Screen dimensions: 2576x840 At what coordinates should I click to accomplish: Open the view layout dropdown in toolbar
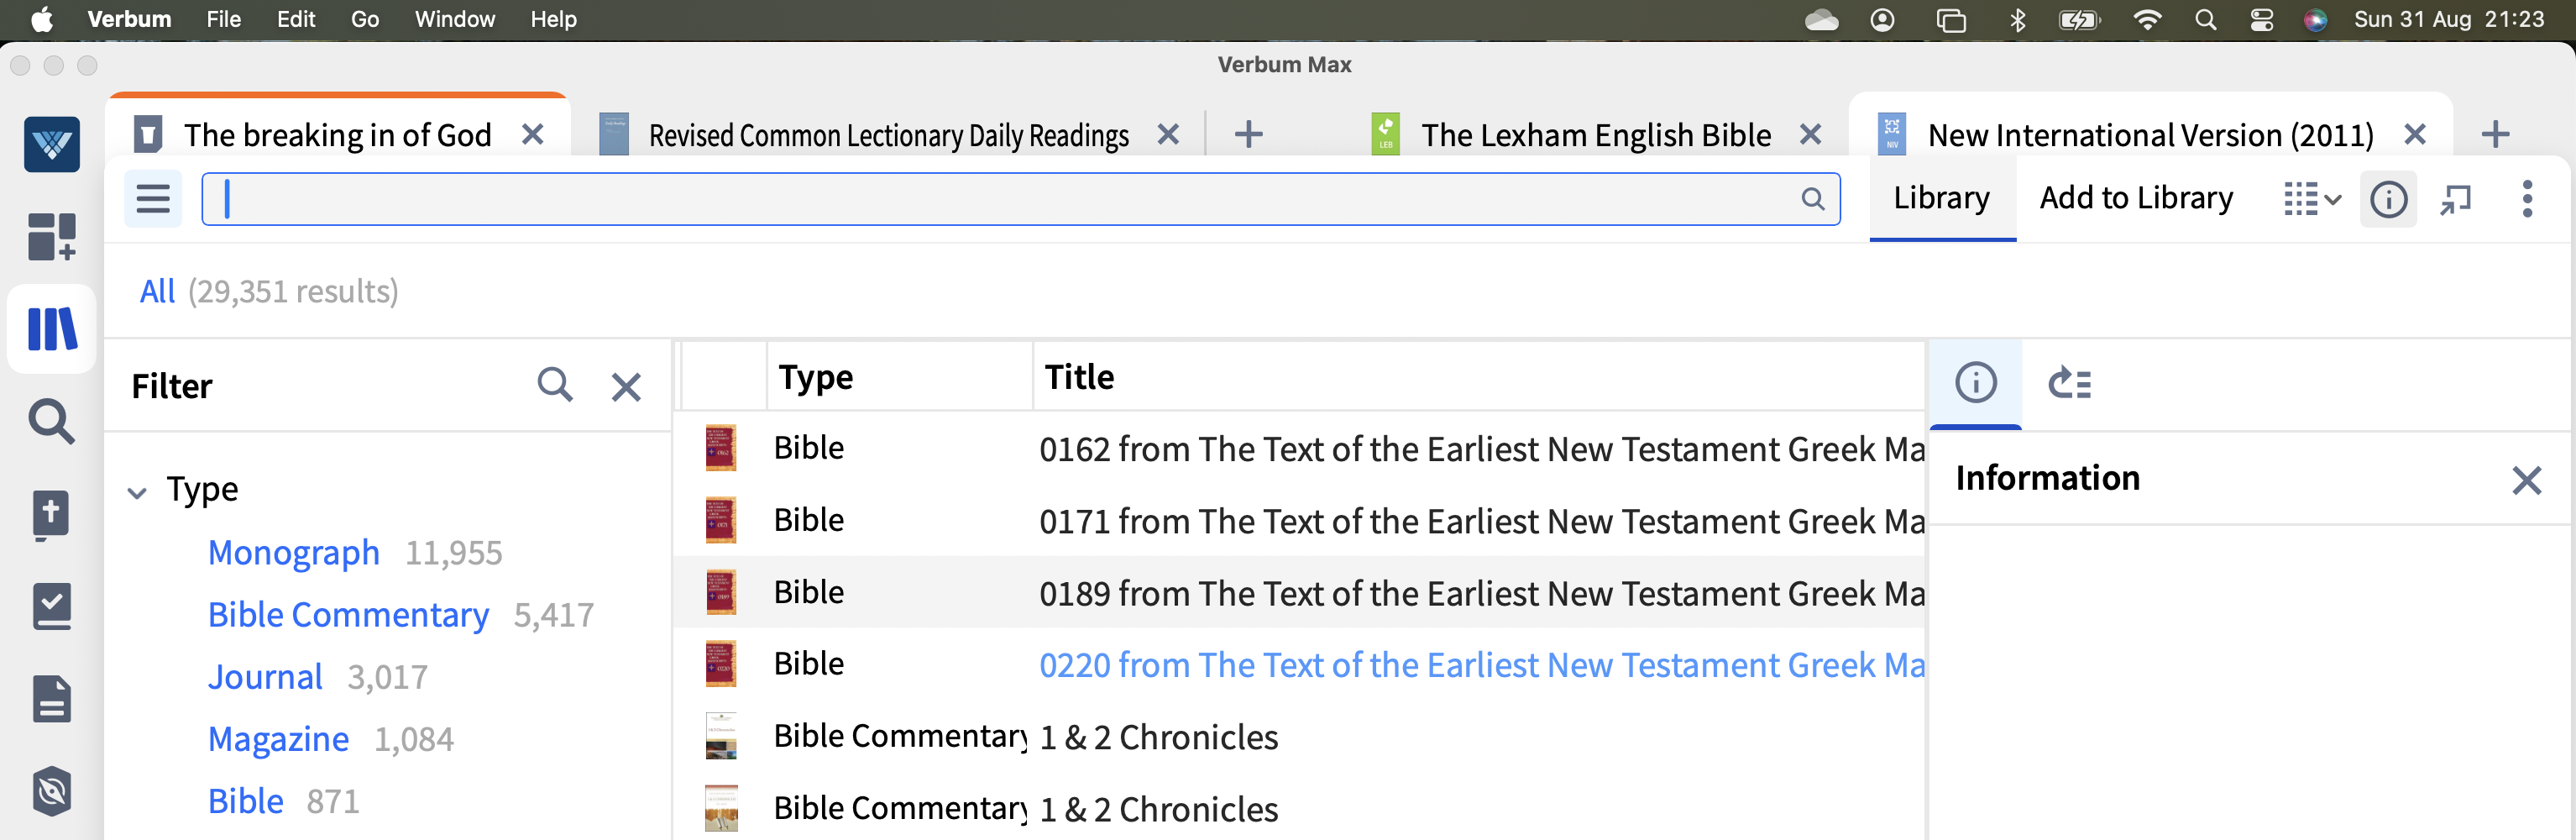click(x=2312, y=199)
